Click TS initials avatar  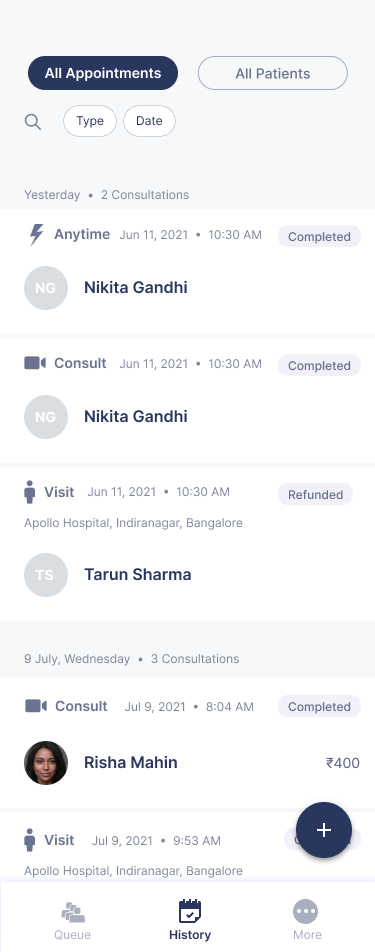click(x=46, y=575)
